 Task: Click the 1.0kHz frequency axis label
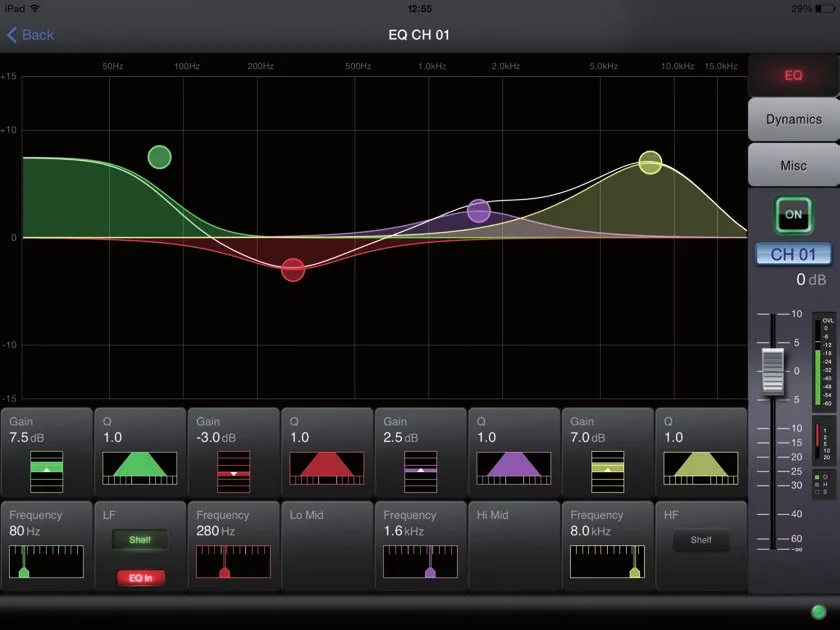432,66
